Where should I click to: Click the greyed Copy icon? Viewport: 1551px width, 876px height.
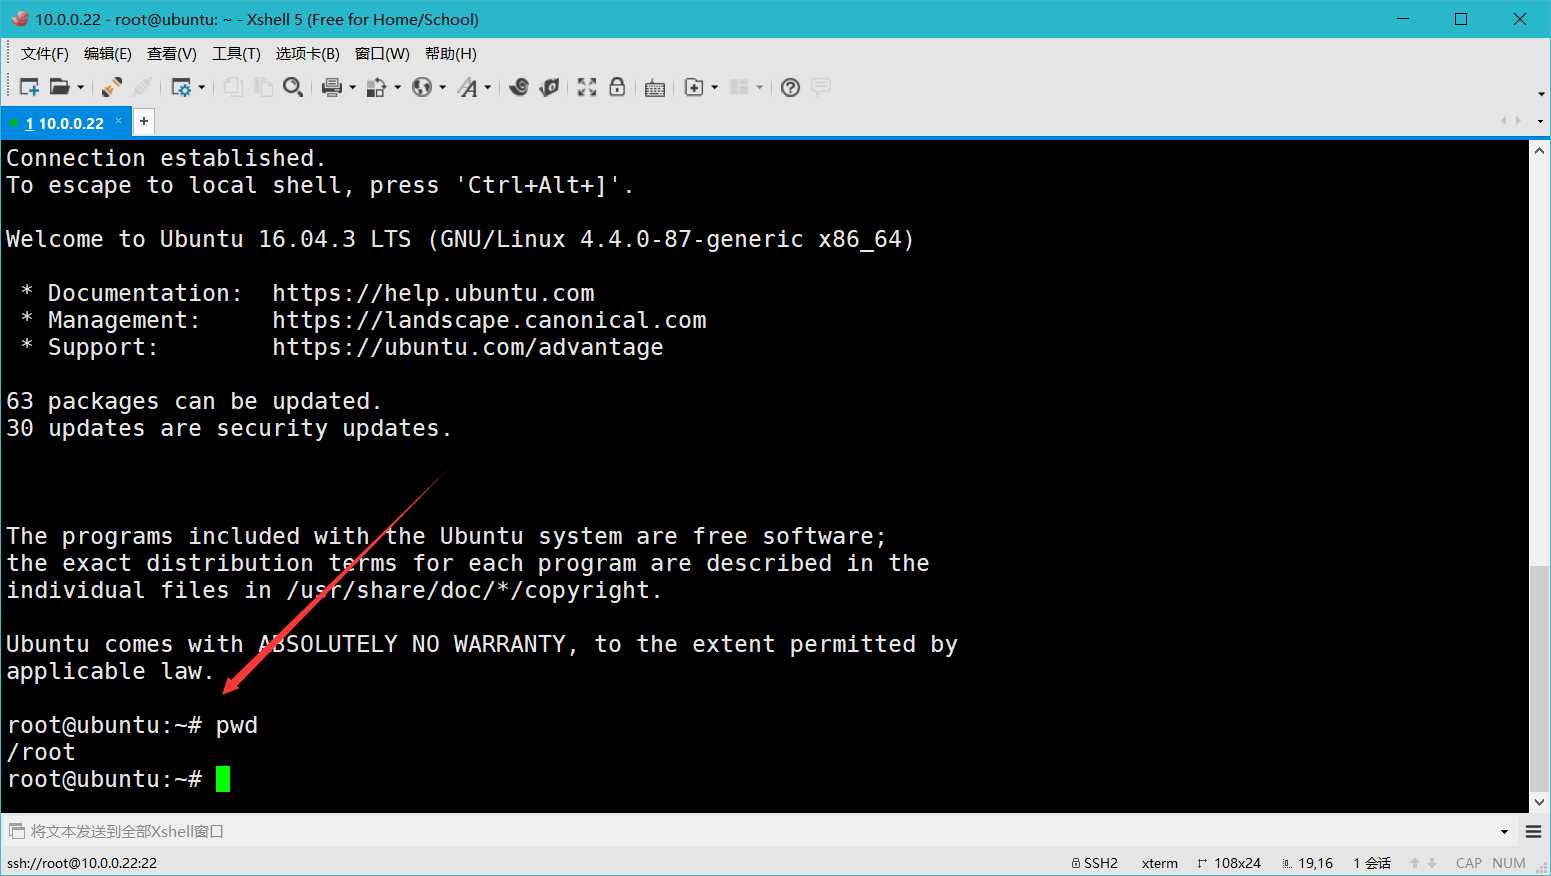(233, 88)
